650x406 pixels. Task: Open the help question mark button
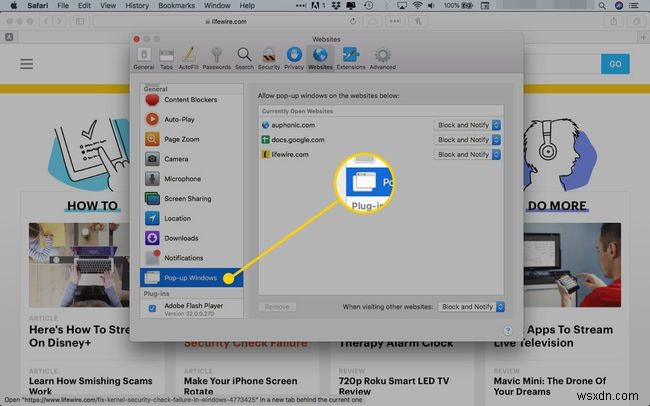508,331
